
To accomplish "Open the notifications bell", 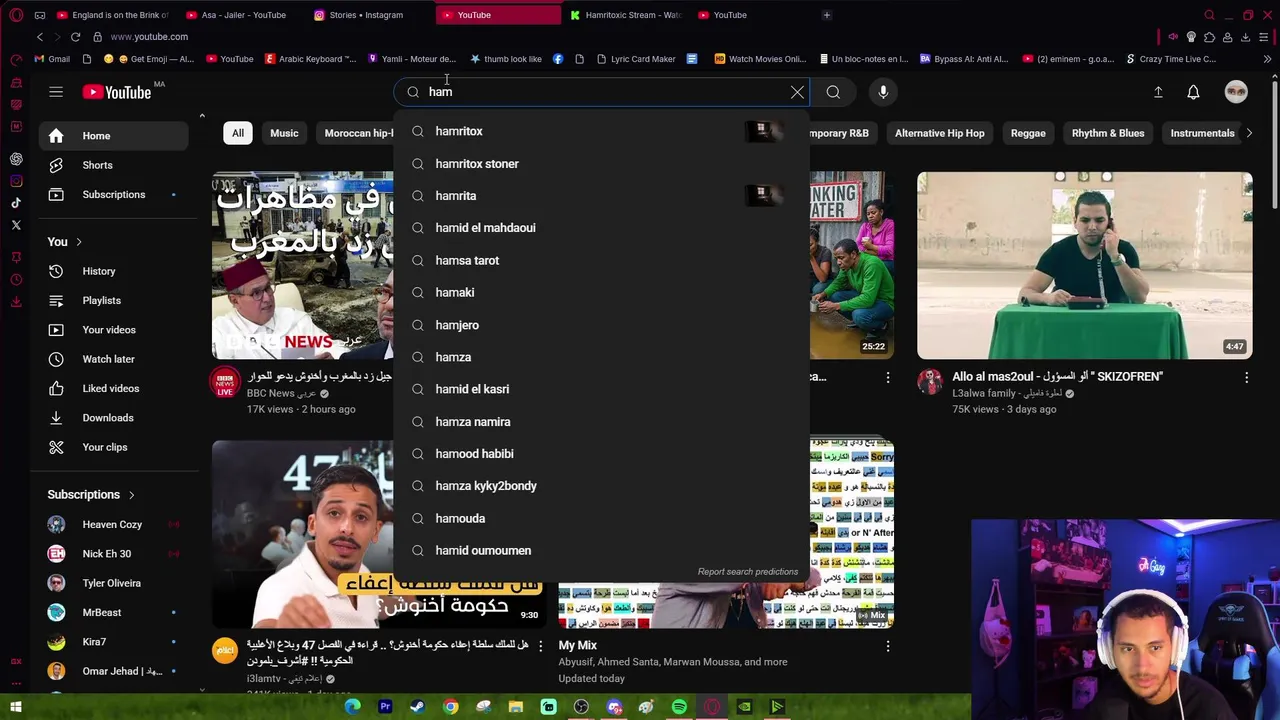I will click(x=1193, y=92).
